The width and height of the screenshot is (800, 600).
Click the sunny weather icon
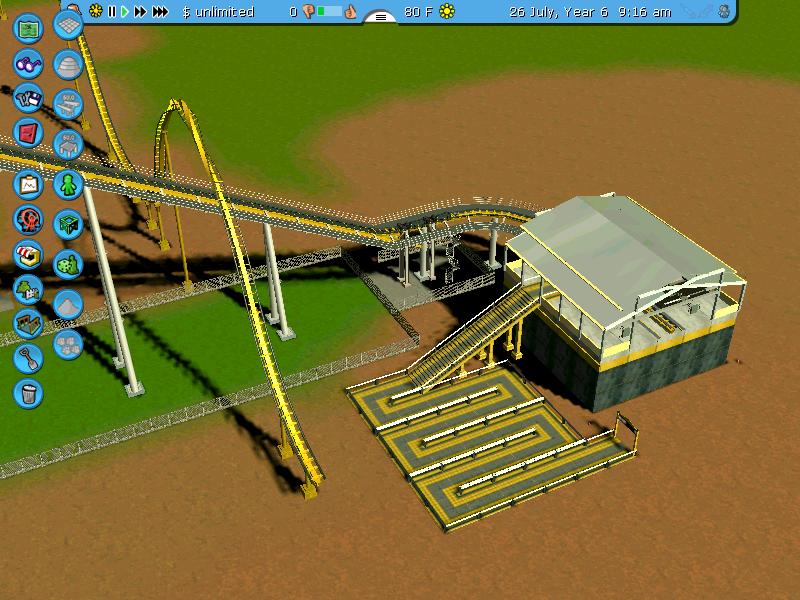[447, 11]
